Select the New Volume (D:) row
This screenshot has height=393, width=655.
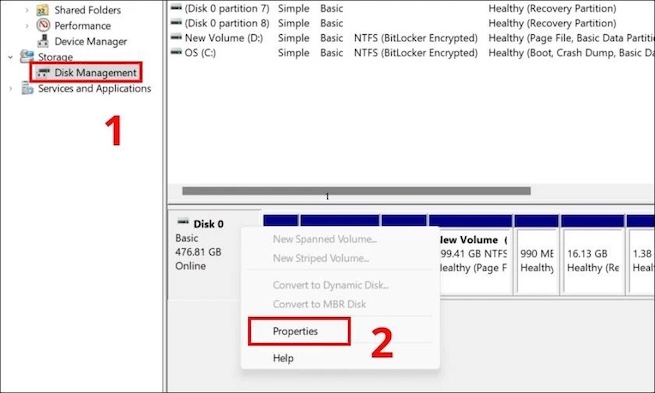click(x=412, y=38)
